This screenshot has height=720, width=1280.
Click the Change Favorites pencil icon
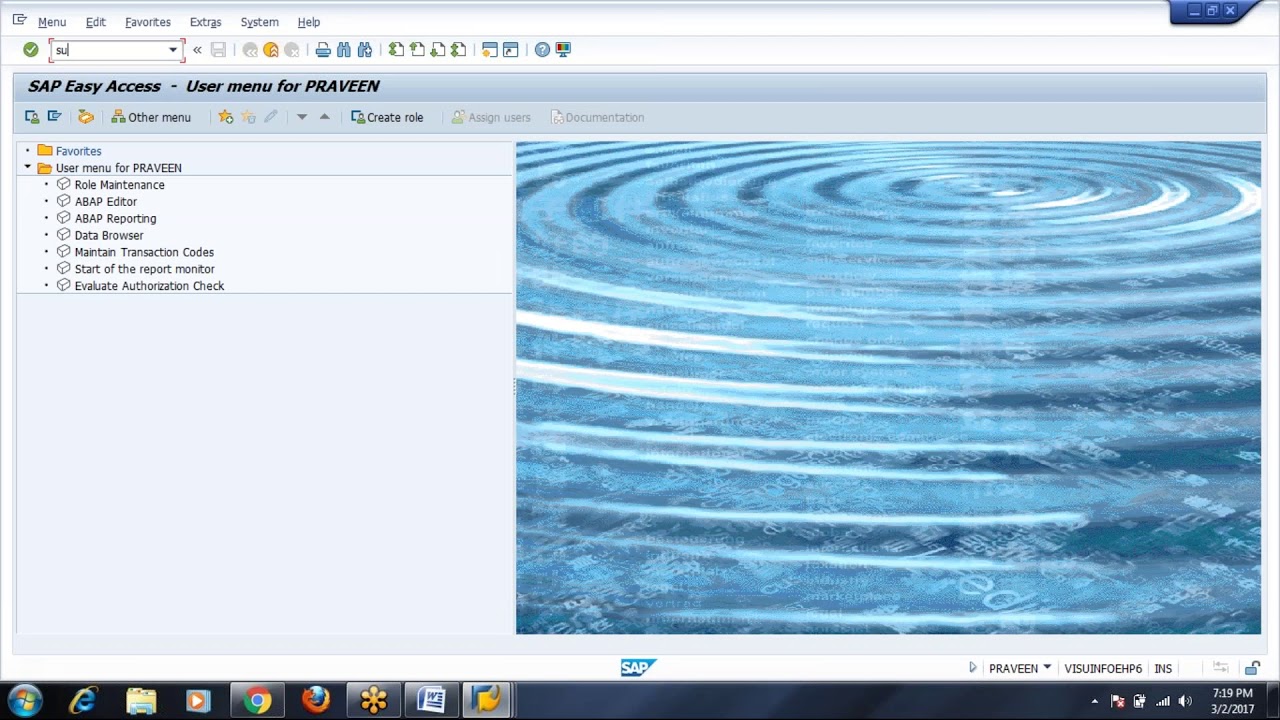[270, 117]
